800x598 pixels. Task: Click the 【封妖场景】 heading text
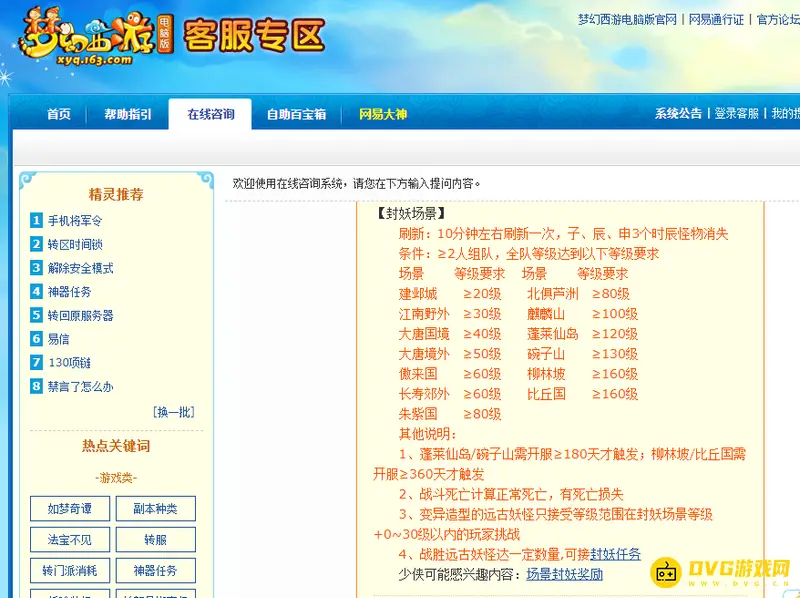[x=411, y=213]
